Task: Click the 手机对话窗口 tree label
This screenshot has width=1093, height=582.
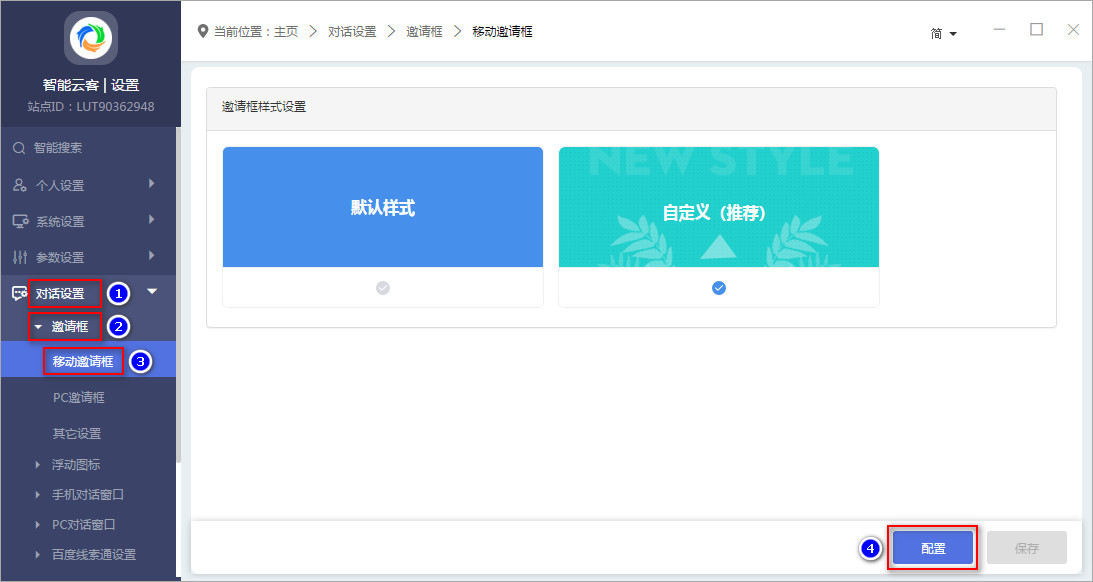Action: click(88, 494)
